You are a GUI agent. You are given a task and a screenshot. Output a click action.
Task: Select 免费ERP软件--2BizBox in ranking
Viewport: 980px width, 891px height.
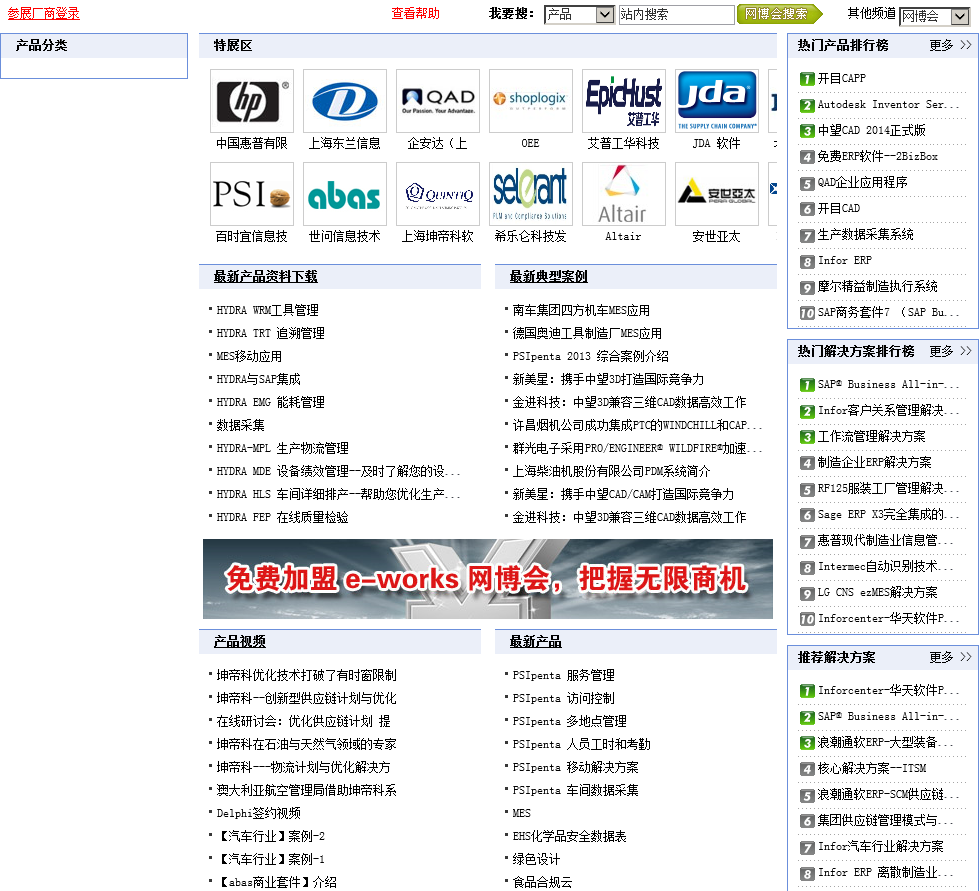[878, 156]
